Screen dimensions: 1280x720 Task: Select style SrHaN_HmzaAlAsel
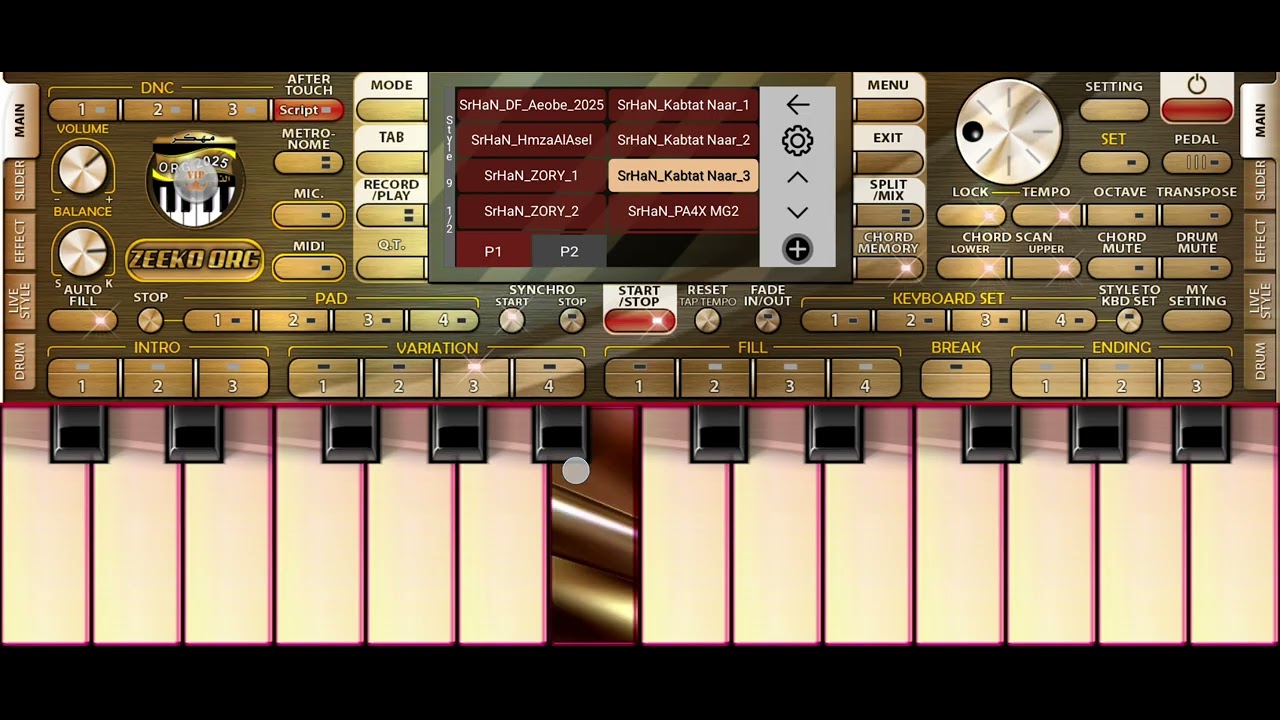531,140
